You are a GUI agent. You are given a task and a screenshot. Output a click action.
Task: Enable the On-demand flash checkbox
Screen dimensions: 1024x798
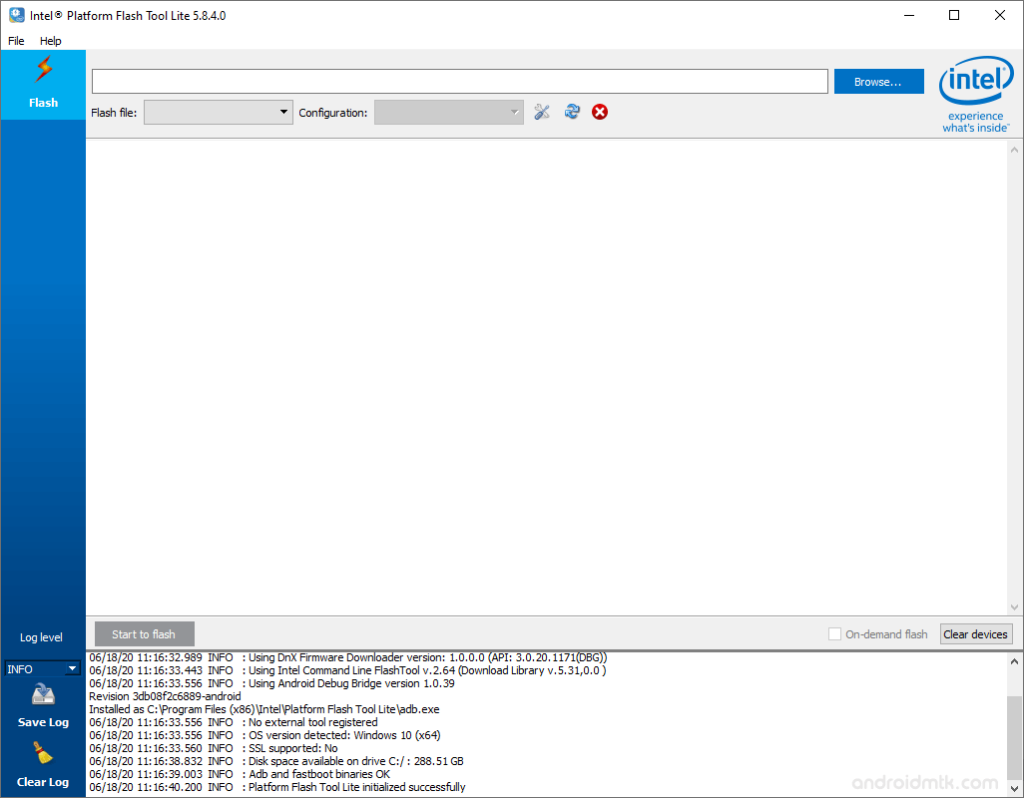[835, 634]
